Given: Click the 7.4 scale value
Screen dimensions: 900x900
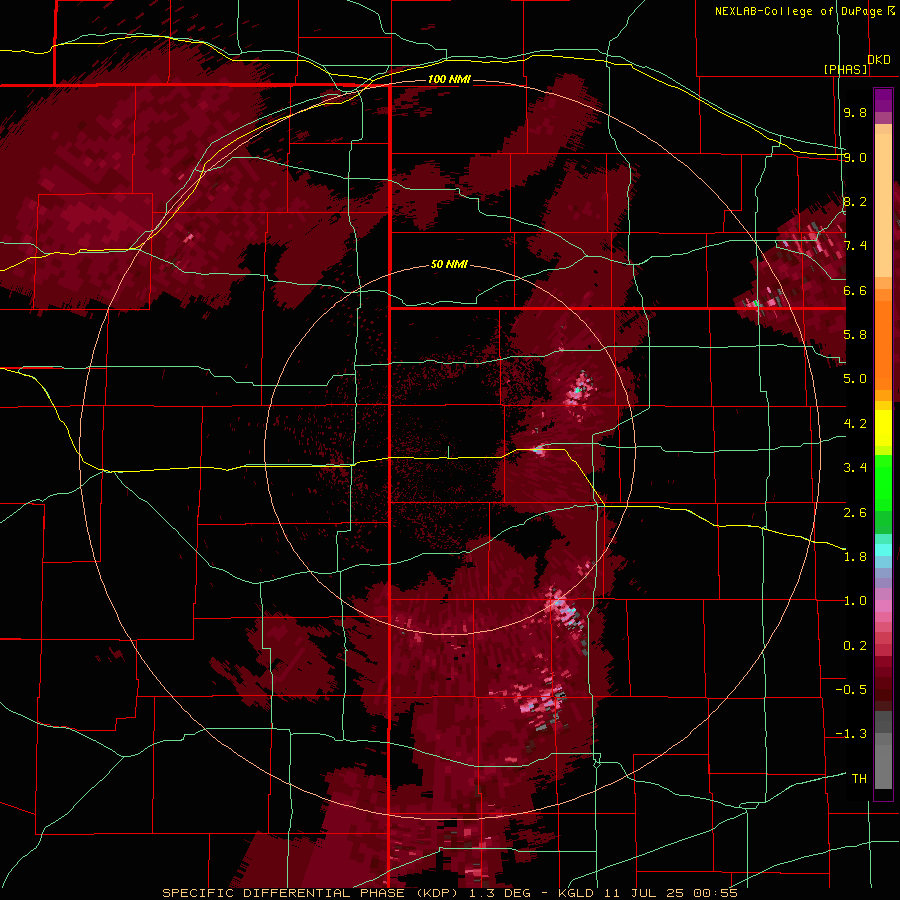Looking at the screenshot, I should [855, 246].
